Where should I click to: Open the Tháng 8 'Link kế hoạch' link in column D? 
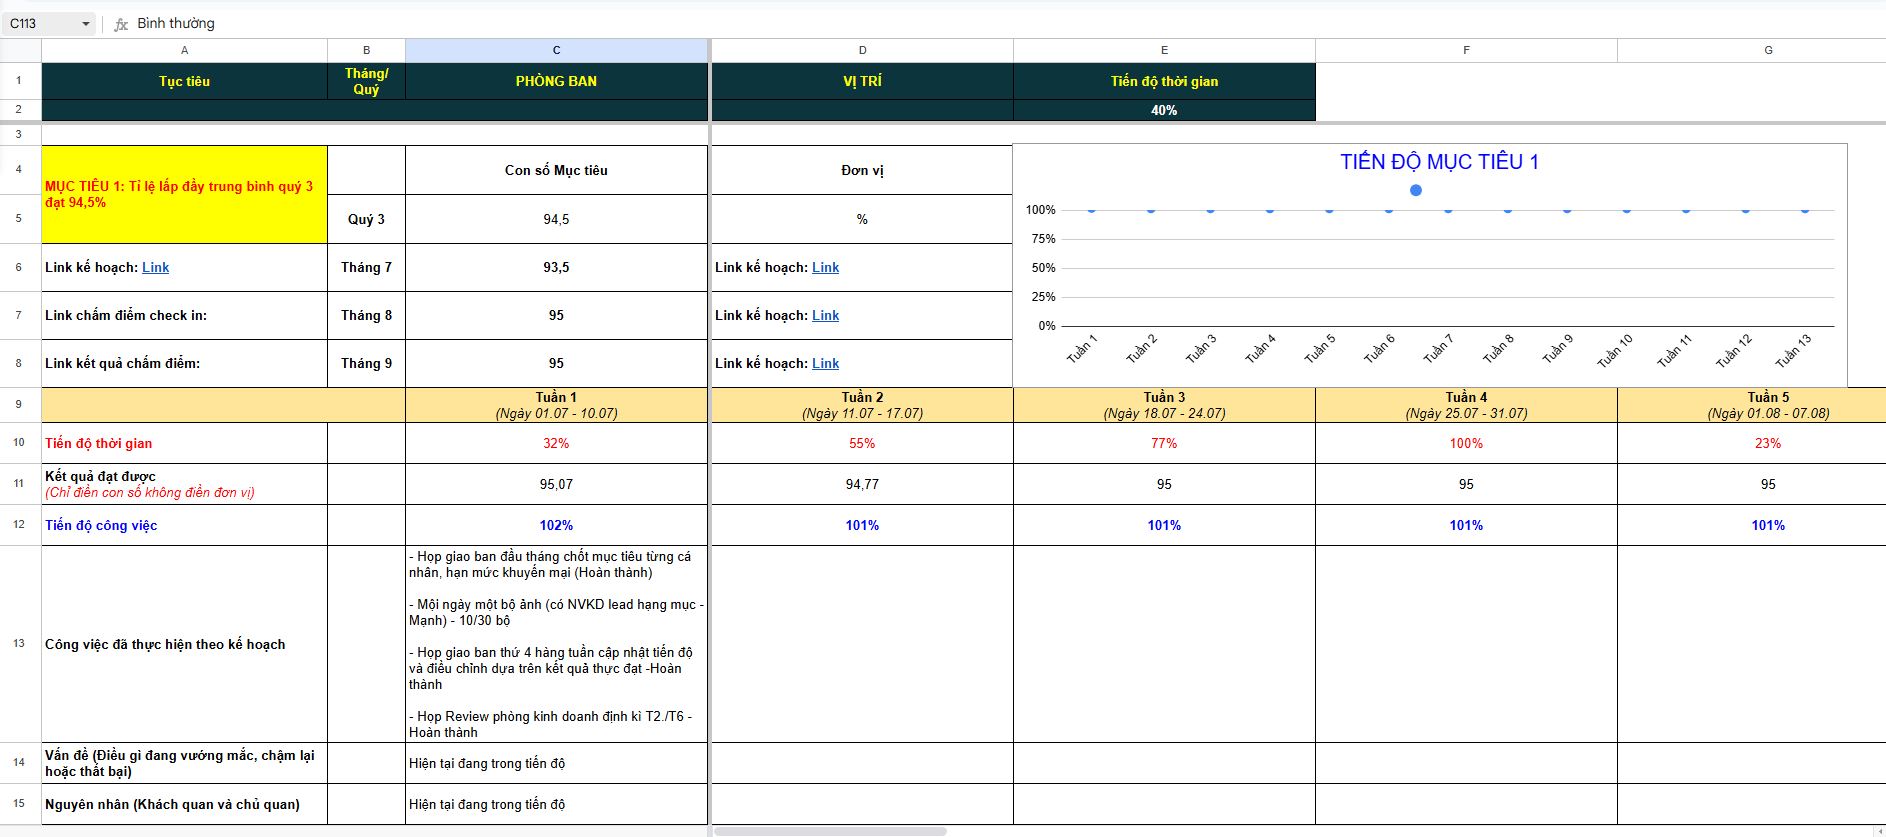tap(825, 315)
